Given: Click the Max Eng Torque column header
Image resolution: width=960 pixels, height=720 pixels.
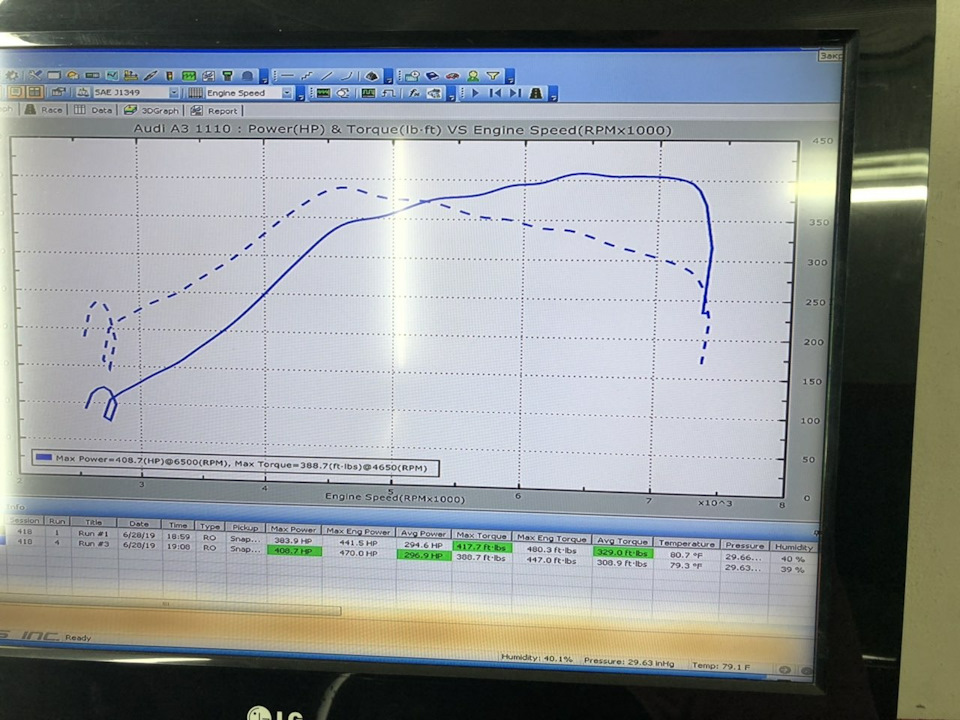Looking at the screenshot, I should tap(552, 538).
